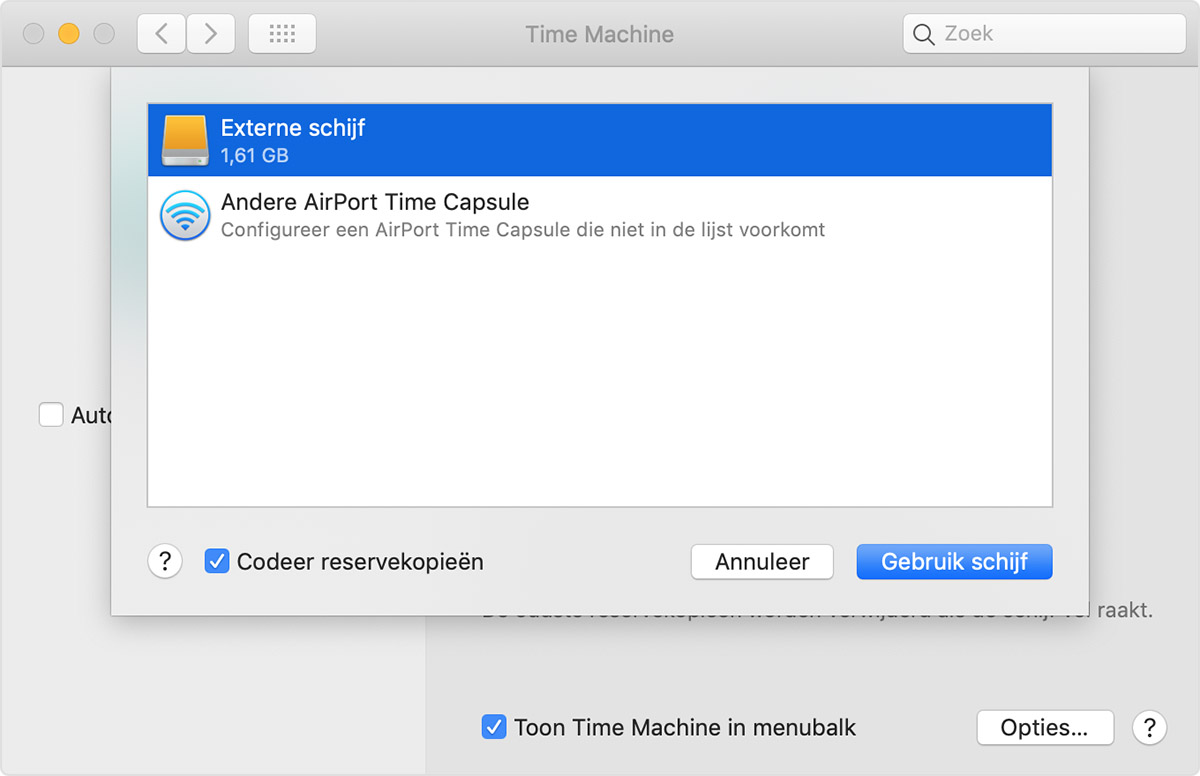Go forward with the right arrow button
This screenshot has height=776, width=1200.
(211, 34)
